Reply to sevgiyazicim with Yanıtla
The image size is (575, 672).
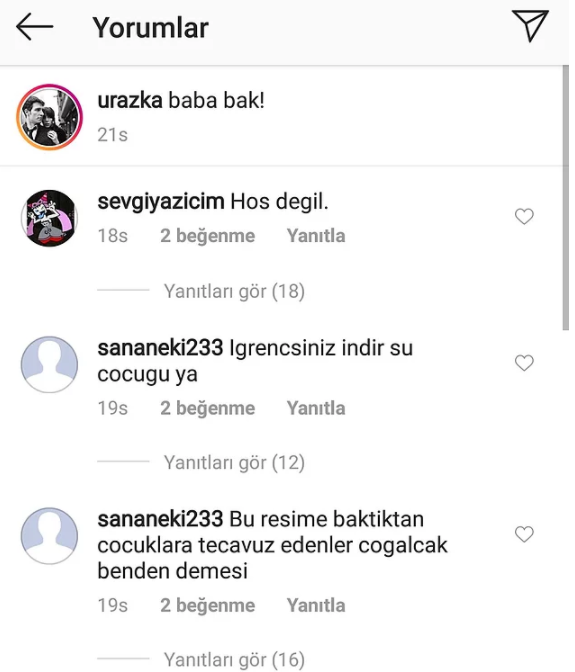[x=316, y=236]
